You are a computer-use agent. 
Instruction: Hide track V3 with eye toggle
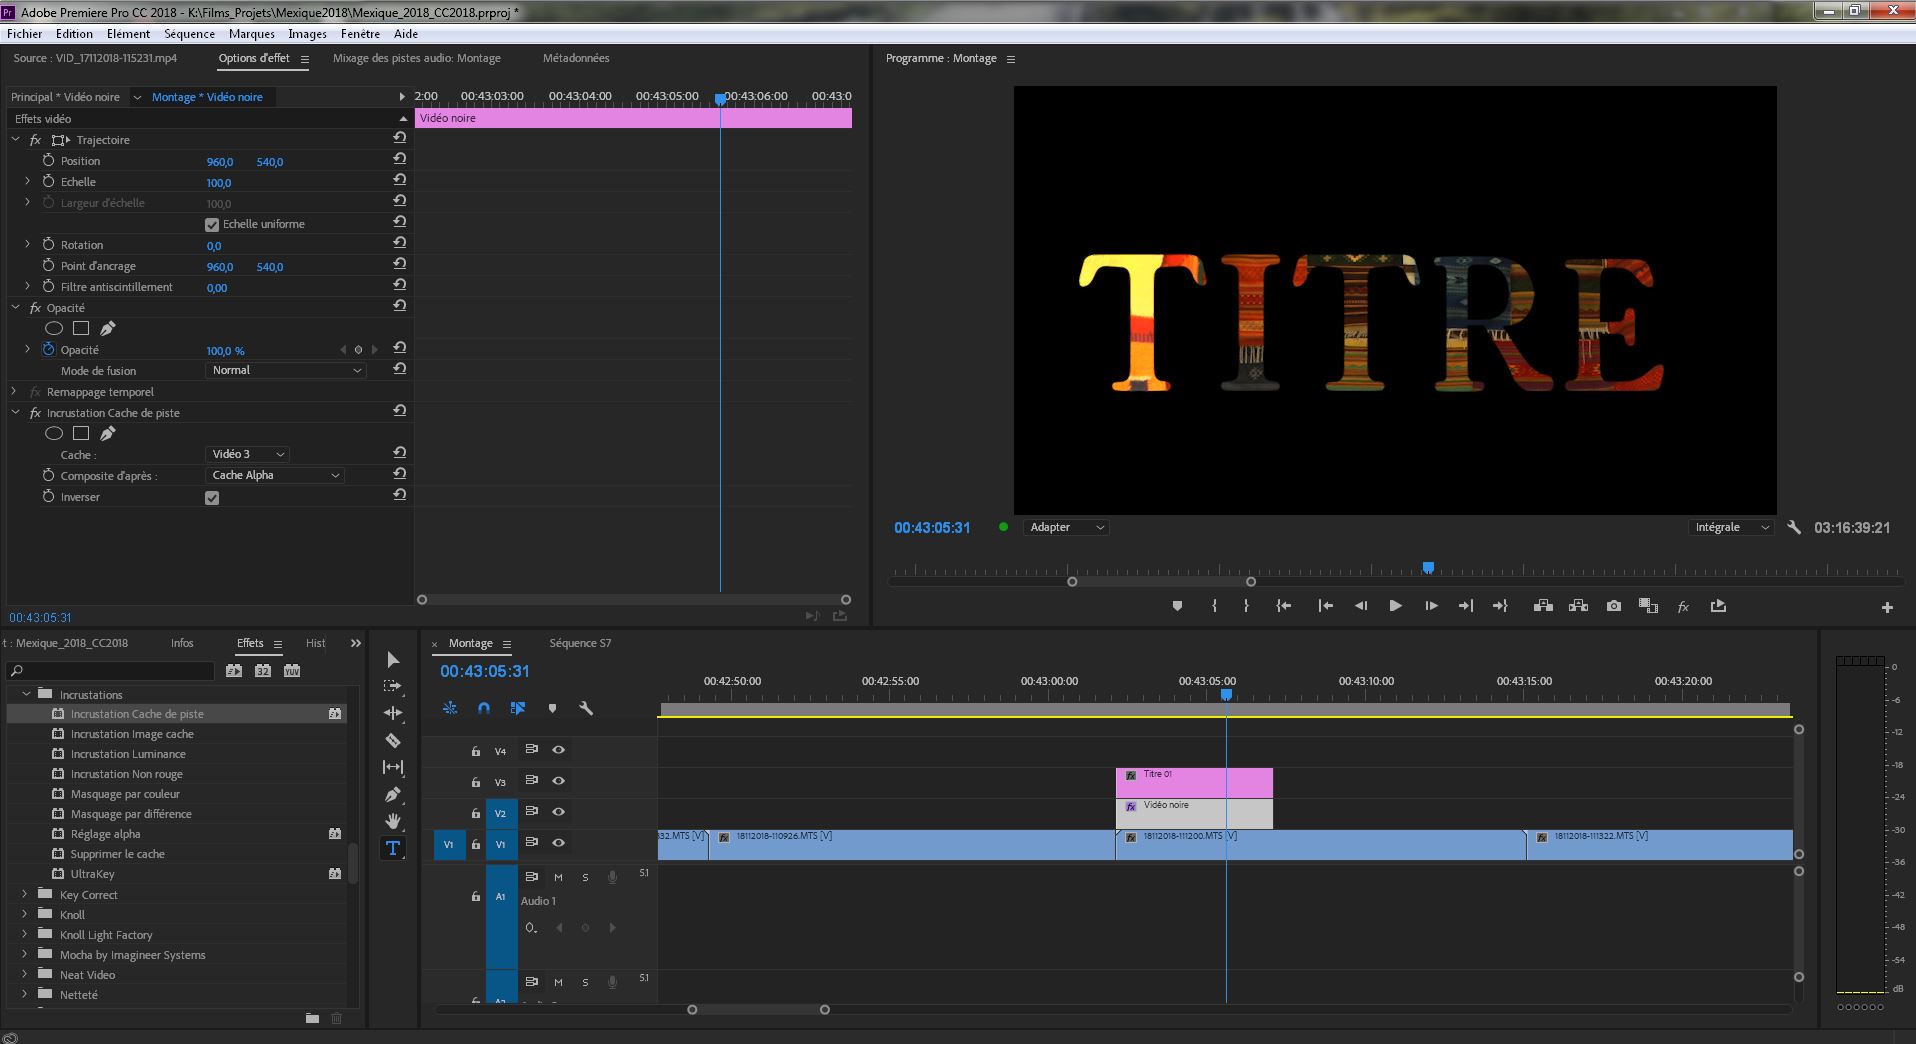tap(559, 781)
